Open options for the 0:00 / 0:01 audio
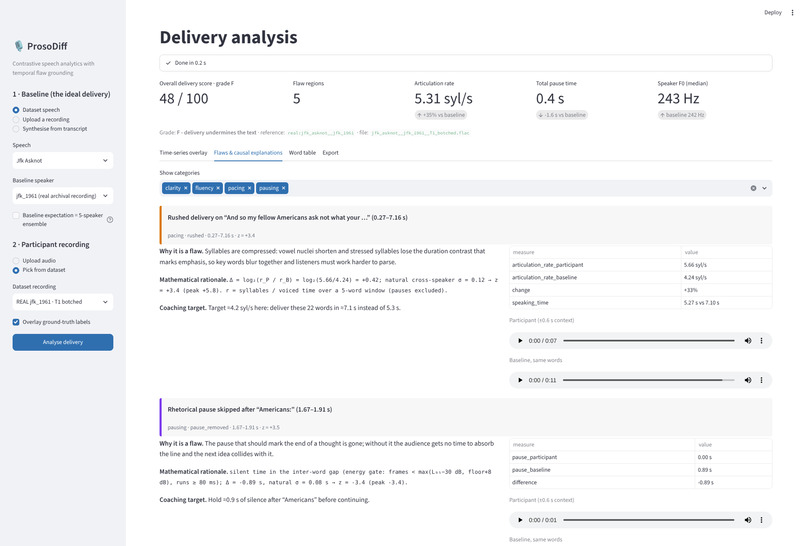This screenshot has height=546, width=806. pyautogui.click(x=761, y=520)
